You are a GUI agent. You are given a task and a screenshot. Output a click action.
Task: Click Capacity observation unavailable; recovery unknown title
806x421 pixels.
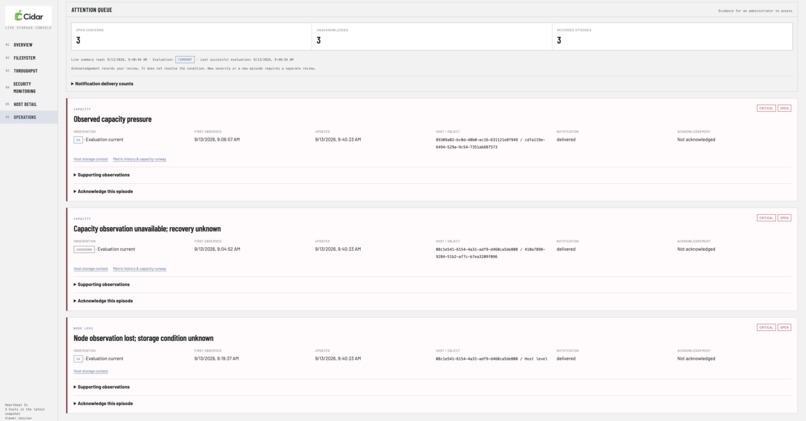pos(147,229)
